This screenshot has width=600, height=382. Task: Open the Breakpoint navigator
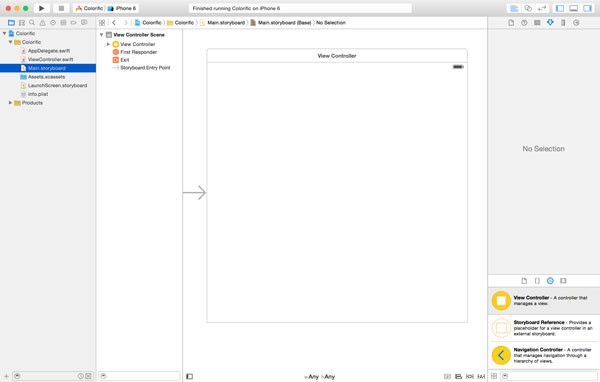(x=73, y=23)
